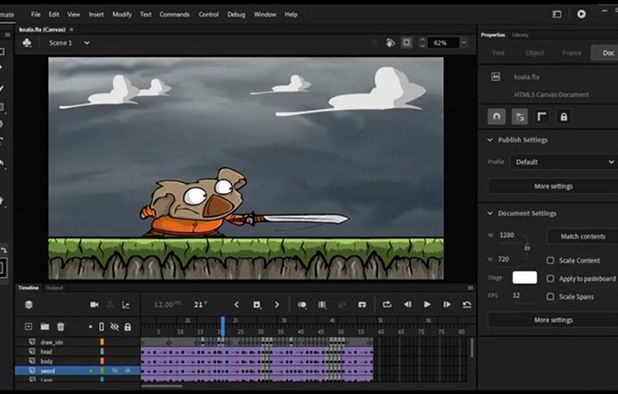The height and width of the screenshot is (394, 618).
Task: Open the layer depth graph icon
Action: click(x=126, y=305)
